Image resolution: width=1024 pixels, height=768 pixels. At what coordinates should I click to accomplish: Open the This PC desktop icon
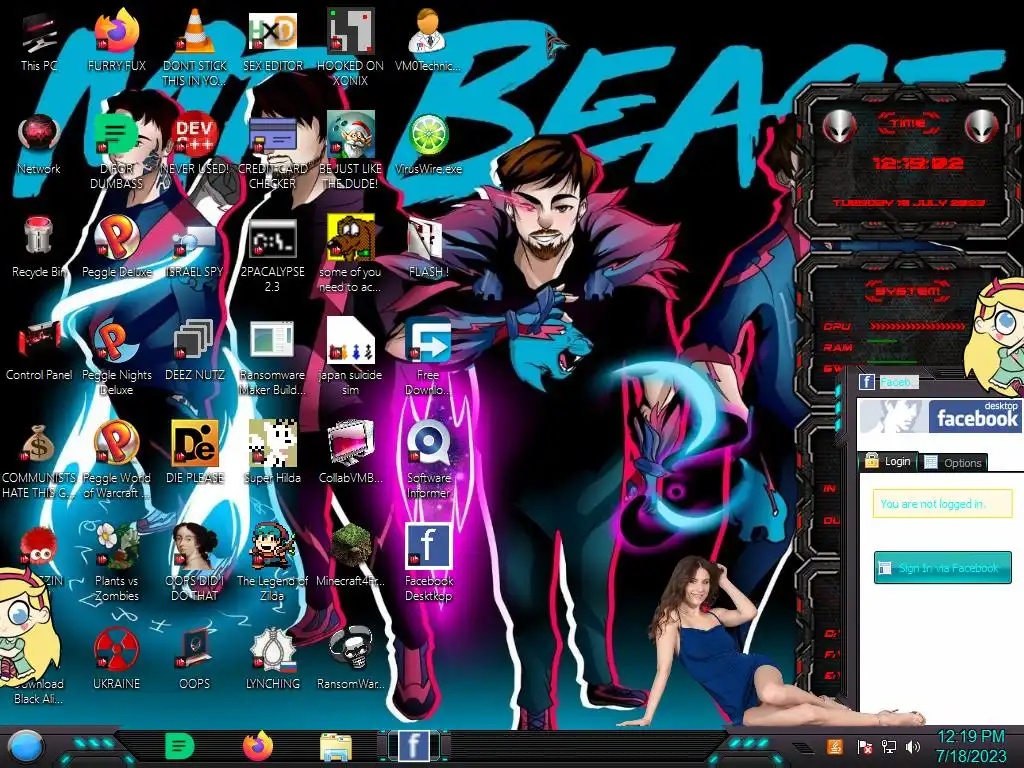pos(39,33)
